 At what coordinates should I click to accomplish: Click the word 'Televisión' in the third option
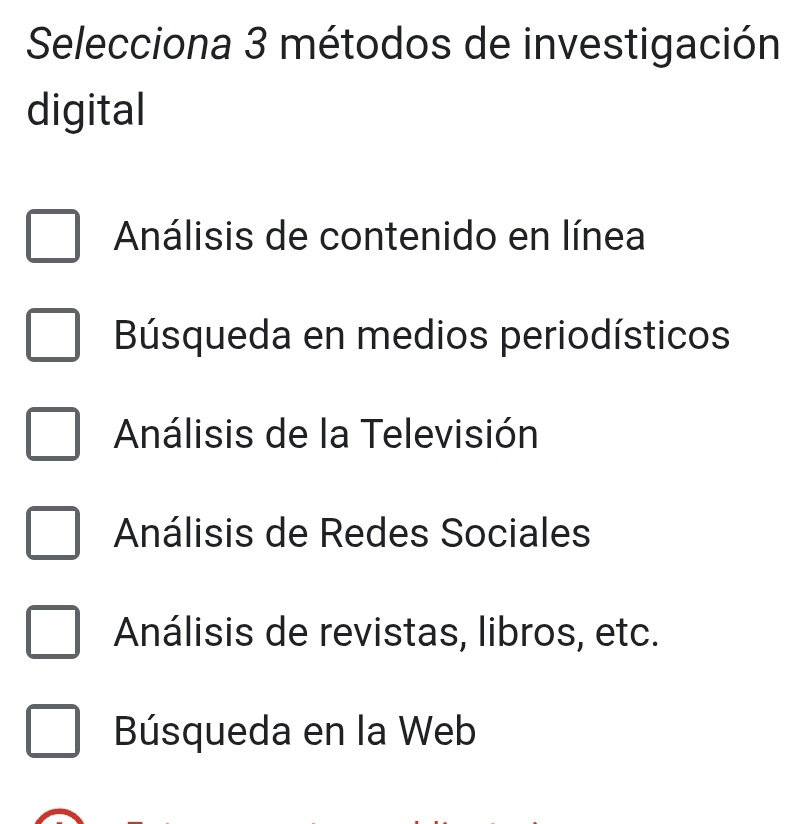[449, 434]
